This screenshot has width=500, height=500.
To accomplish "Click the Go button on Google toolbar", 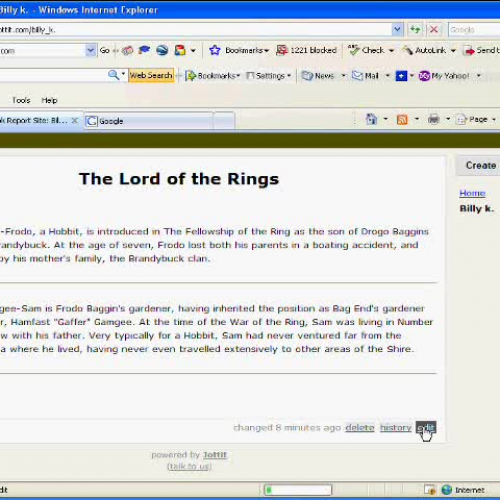I will (x=105, y=50).
